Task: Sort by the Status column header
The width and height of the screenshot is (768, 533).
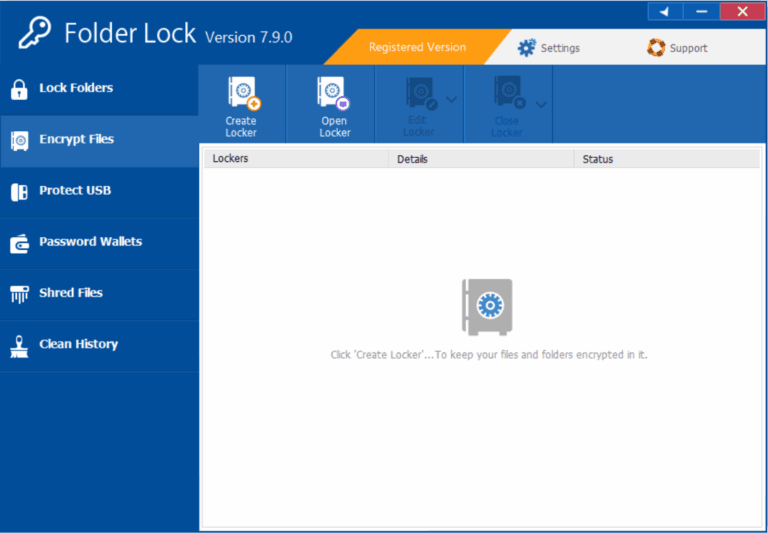Action: tap(667, 159)
